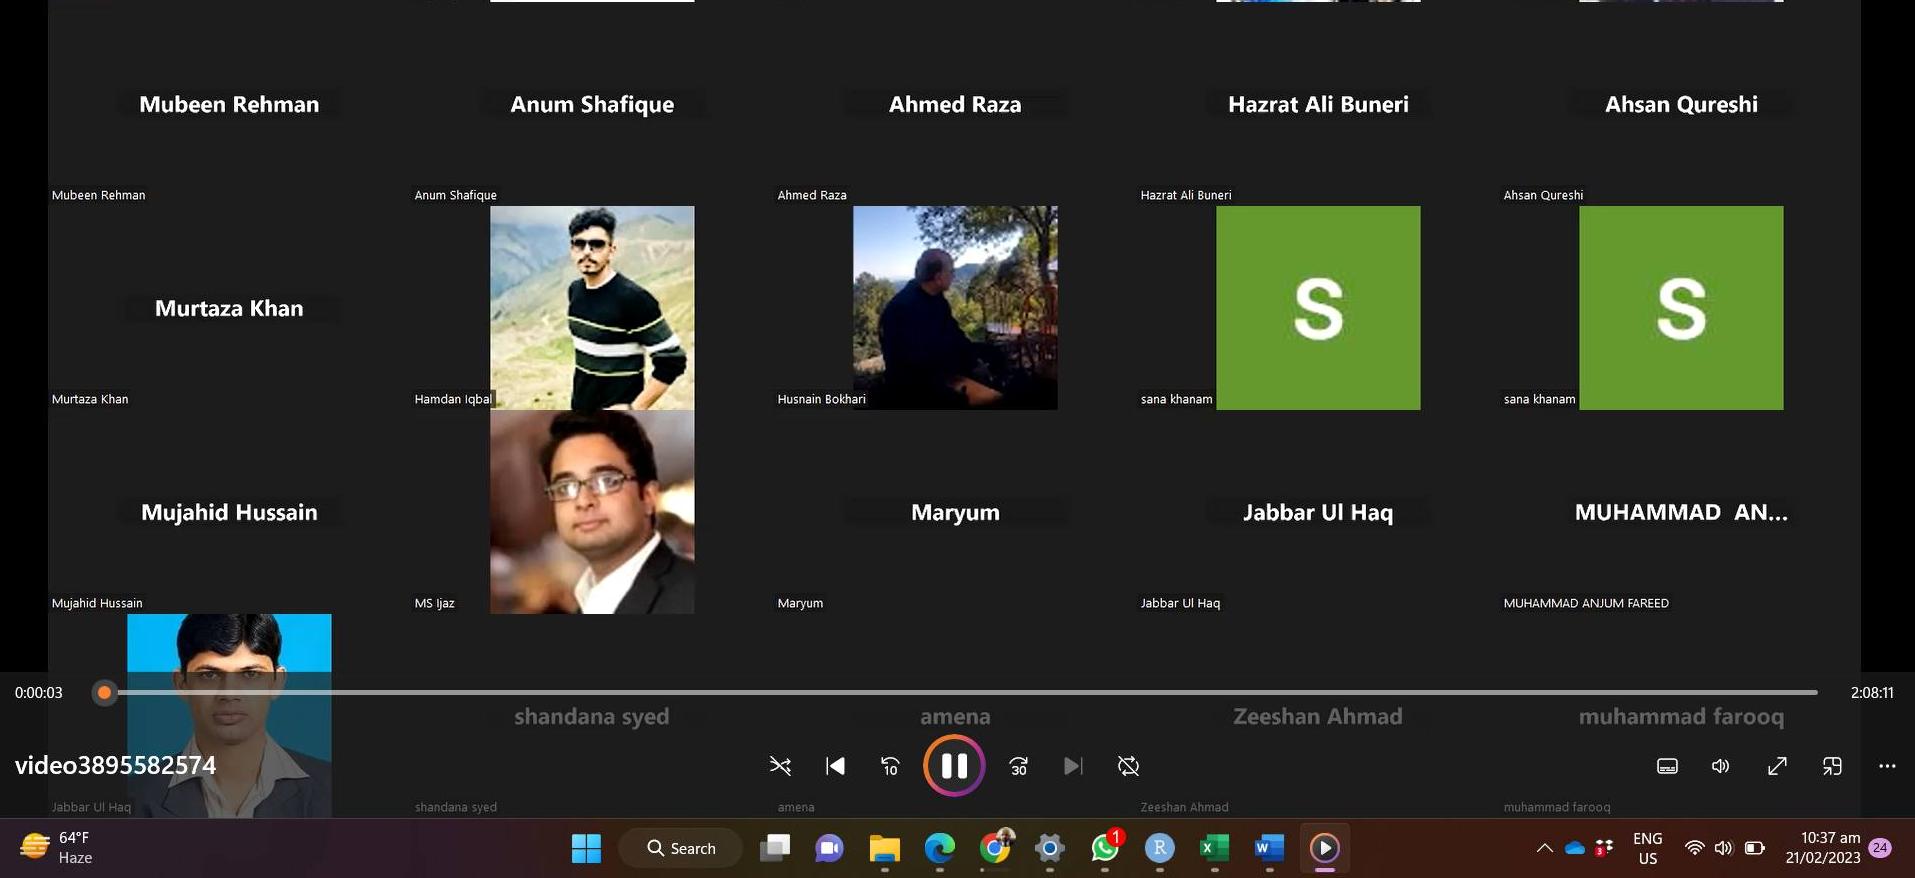Rewind 10 seconds
1915x878 pixels.
coord(889,766)
